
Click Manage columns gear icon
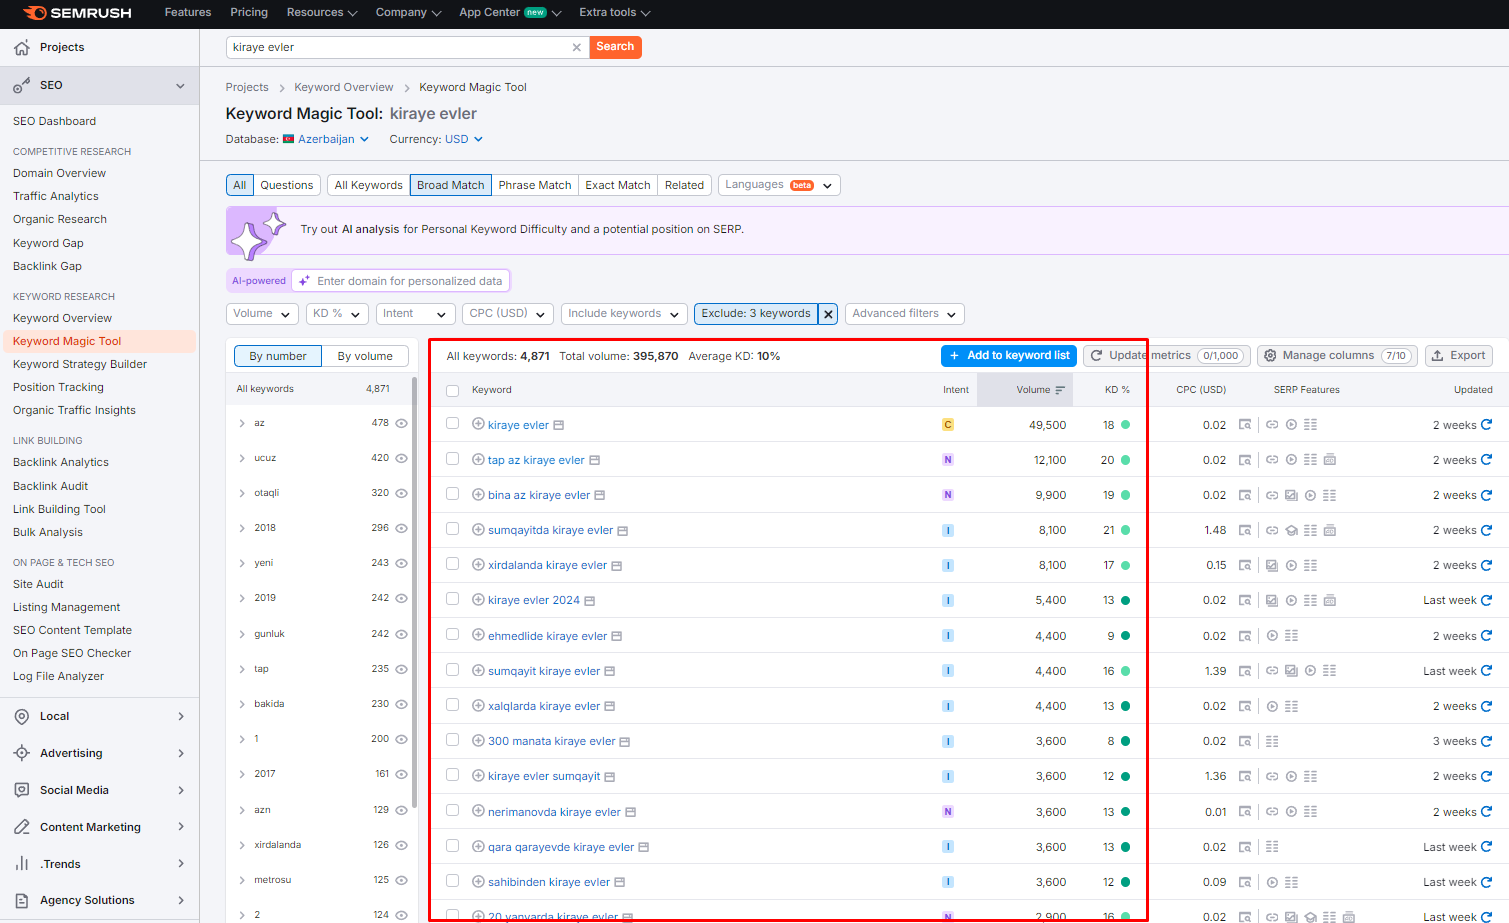click(x=1270, y=356)
